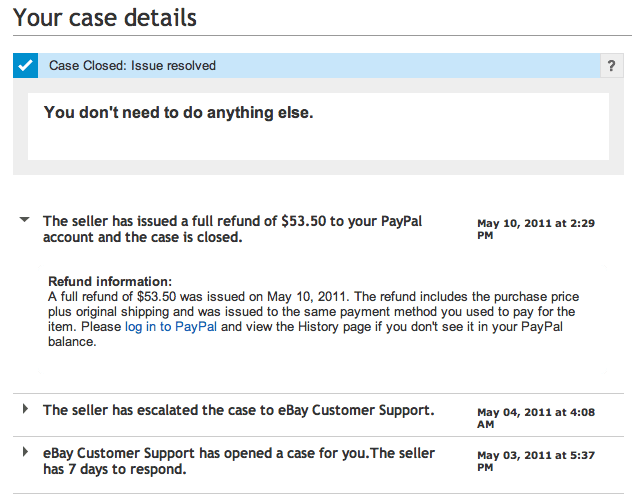Click "The seller has escalated the case" title
The image size is (632, 502).
click(238, 410)
